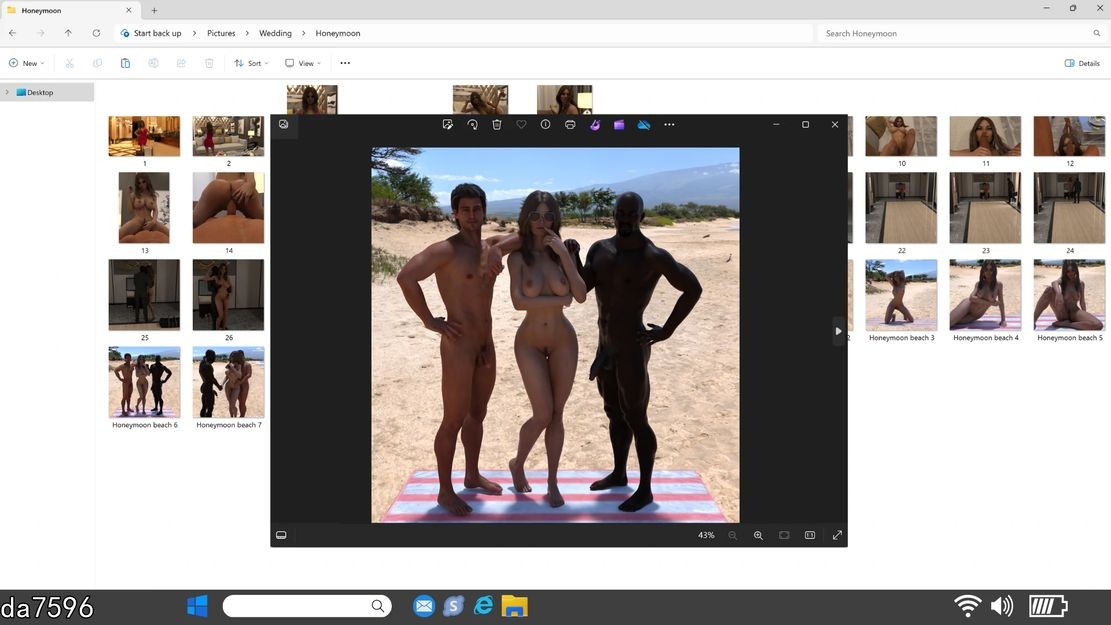Open the New dropdown in Explorer toolbar
The width and height of the screenshot is (1111, 625).
(x=27, y=63)
